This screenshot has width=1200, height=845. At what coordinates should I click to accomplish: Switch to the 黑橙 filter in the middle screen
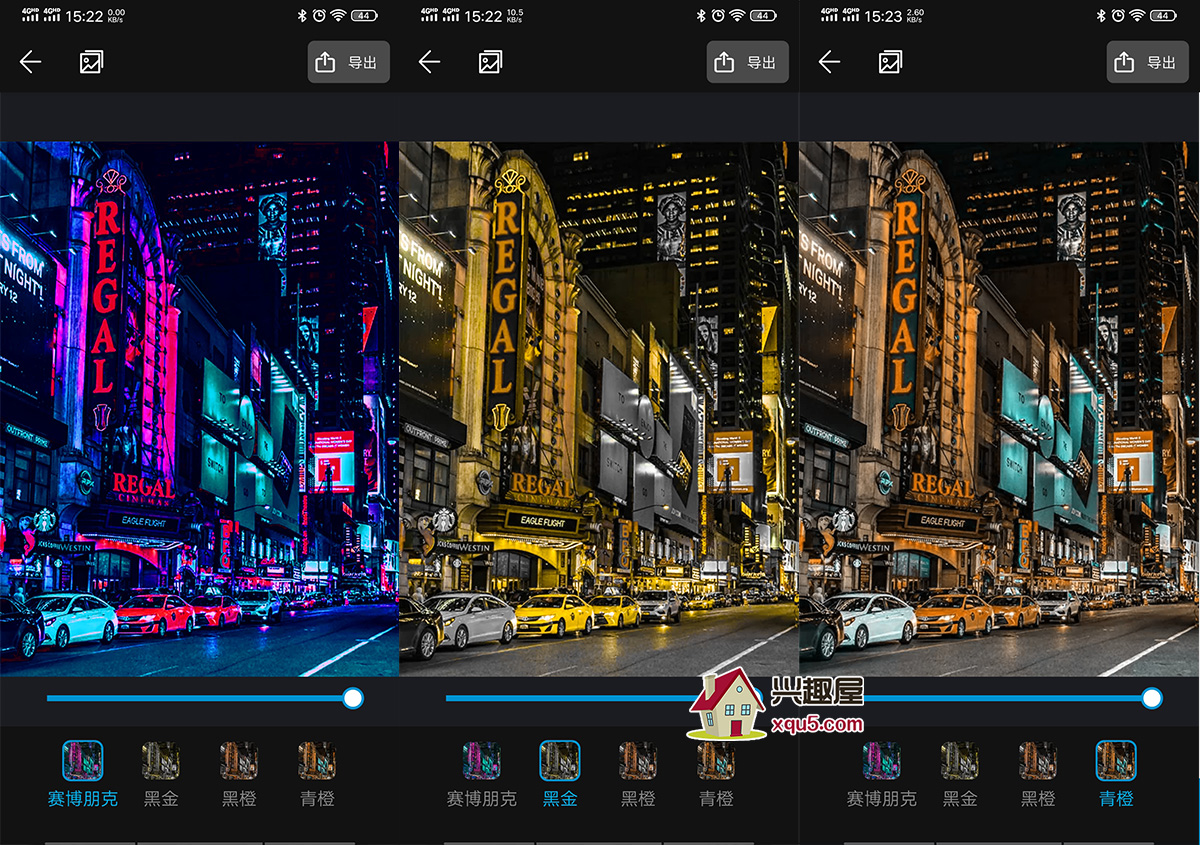click(638, 774)
